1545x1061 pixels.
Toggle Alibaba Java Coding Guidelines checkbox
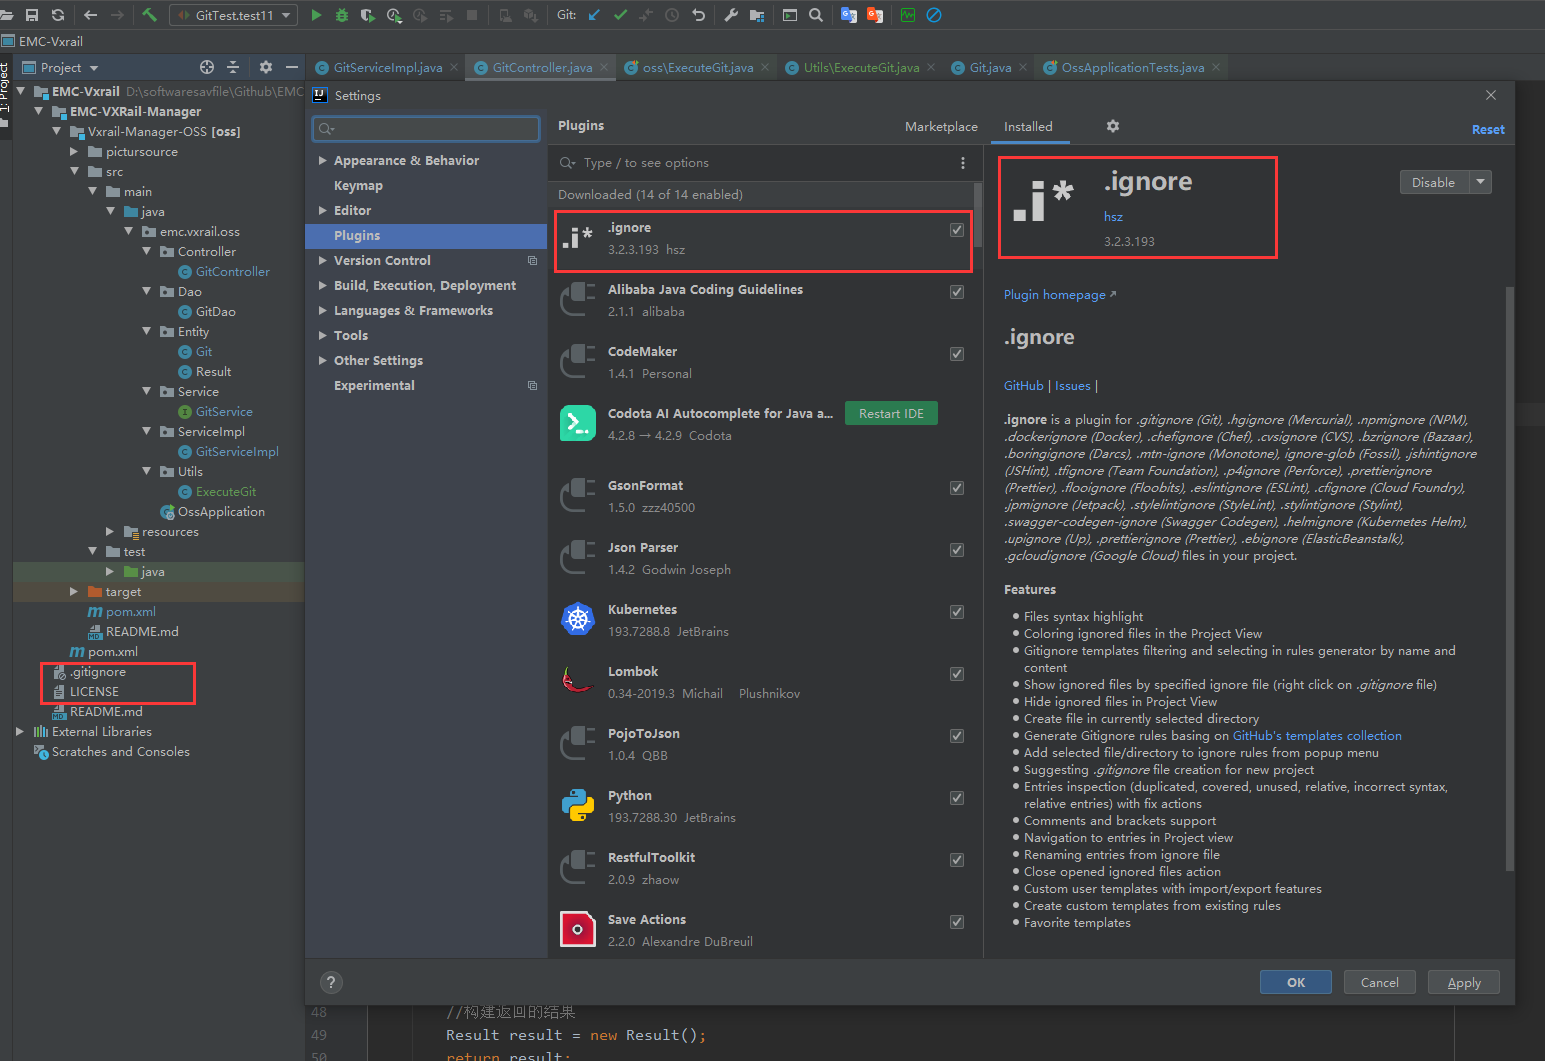pos(957,292)
